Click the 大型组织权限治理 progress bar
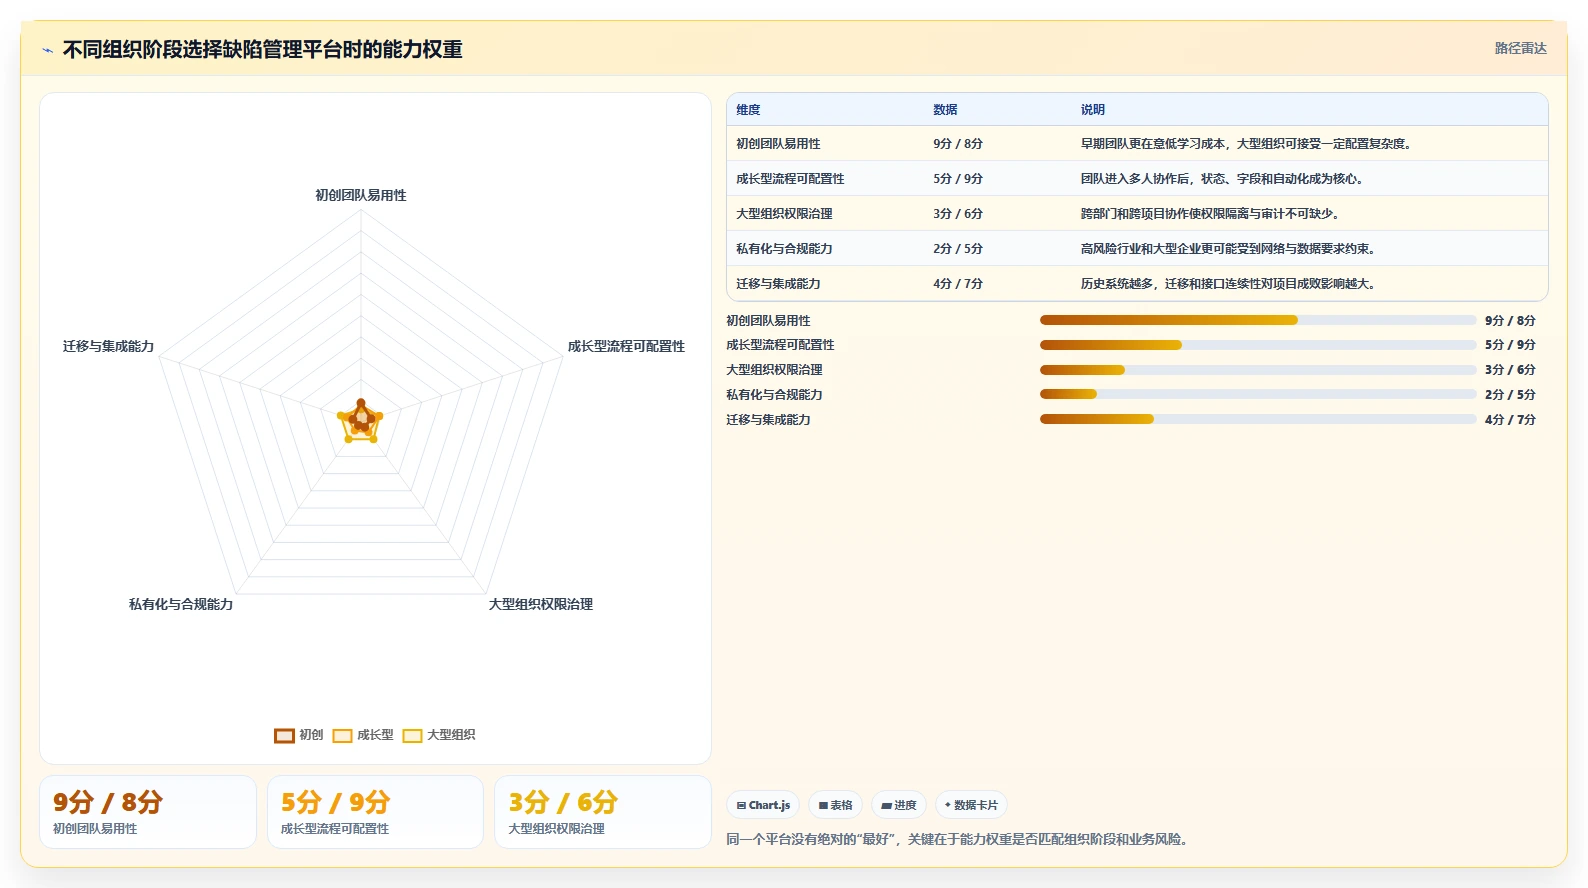Screen dimensions: 1588x888 pos(1258,370)
